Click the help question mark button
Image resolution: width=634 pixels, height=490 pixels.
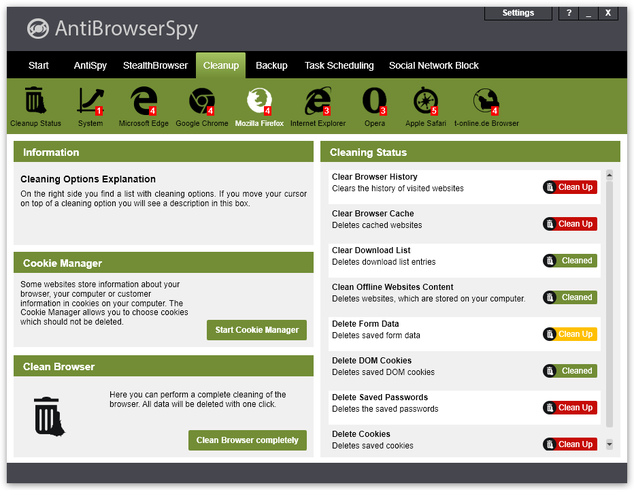pos(568,13)
